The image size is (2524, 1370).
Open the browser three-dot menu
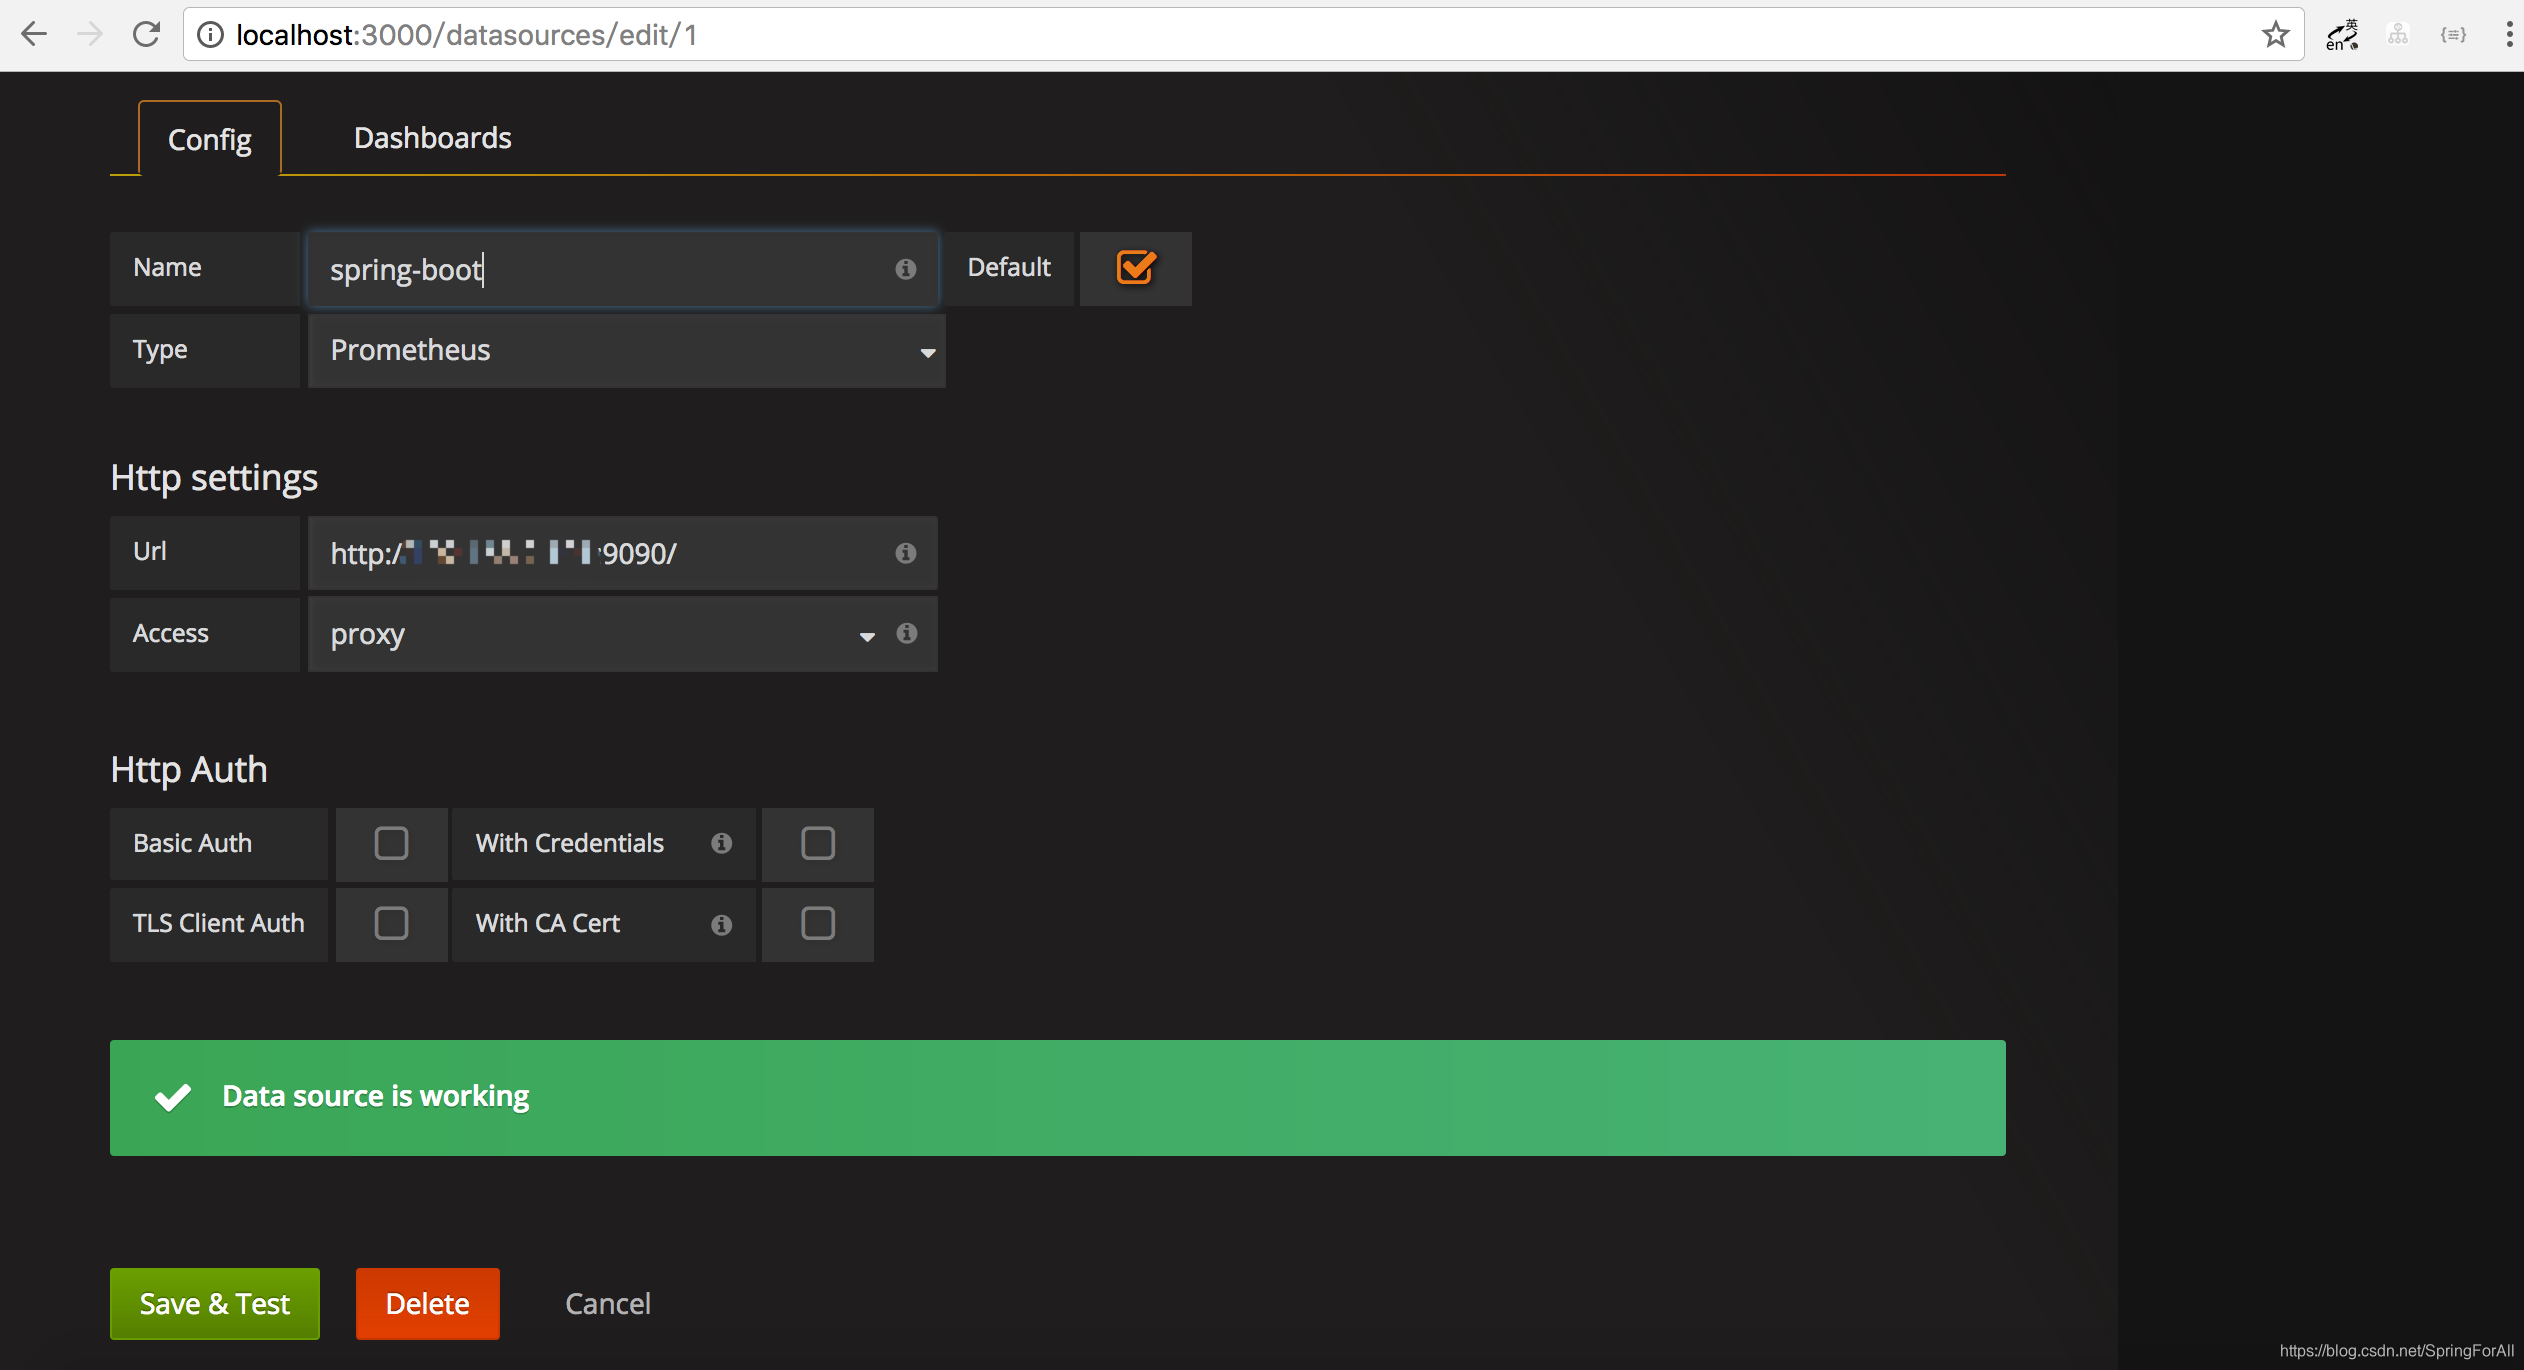2508,35
